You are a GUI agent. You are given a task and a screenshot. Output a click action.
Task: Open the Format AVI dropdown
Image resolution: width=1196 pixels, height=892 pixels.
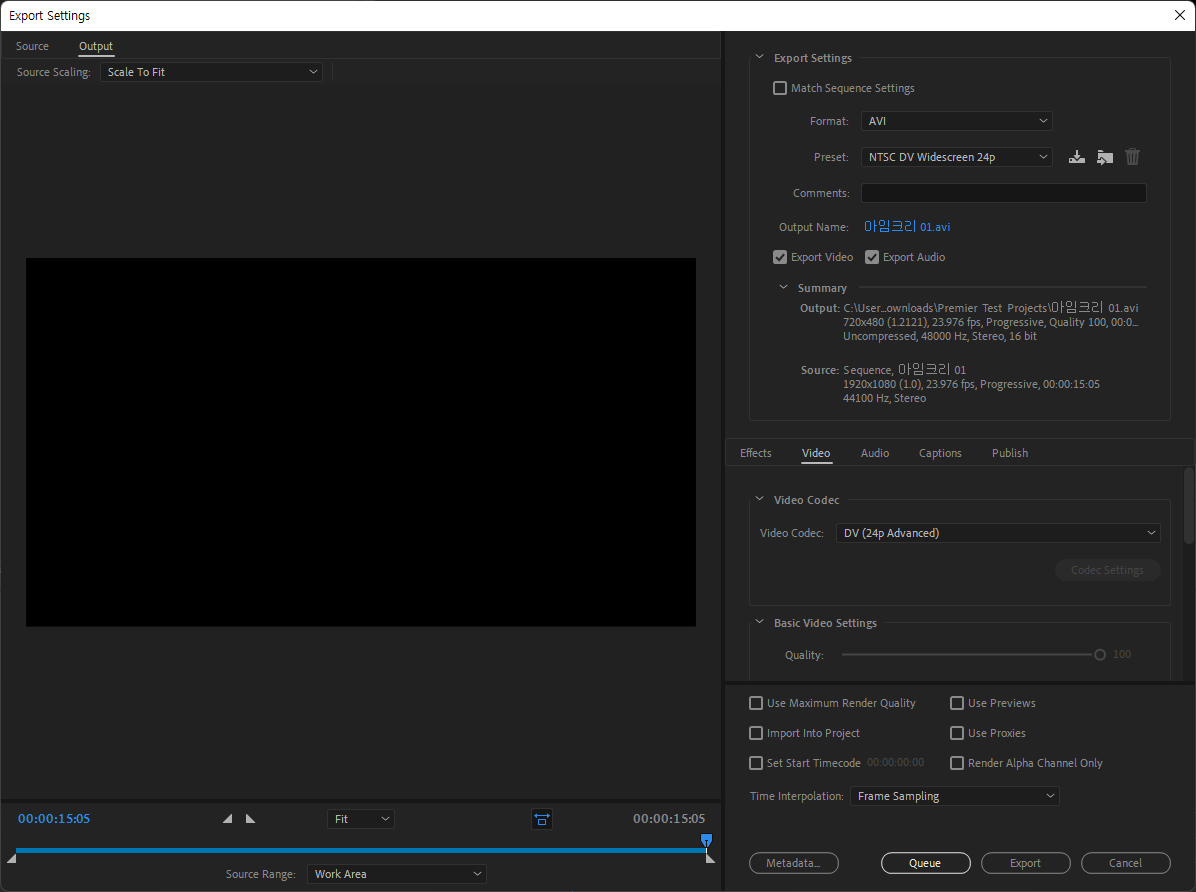coord(956,121)
